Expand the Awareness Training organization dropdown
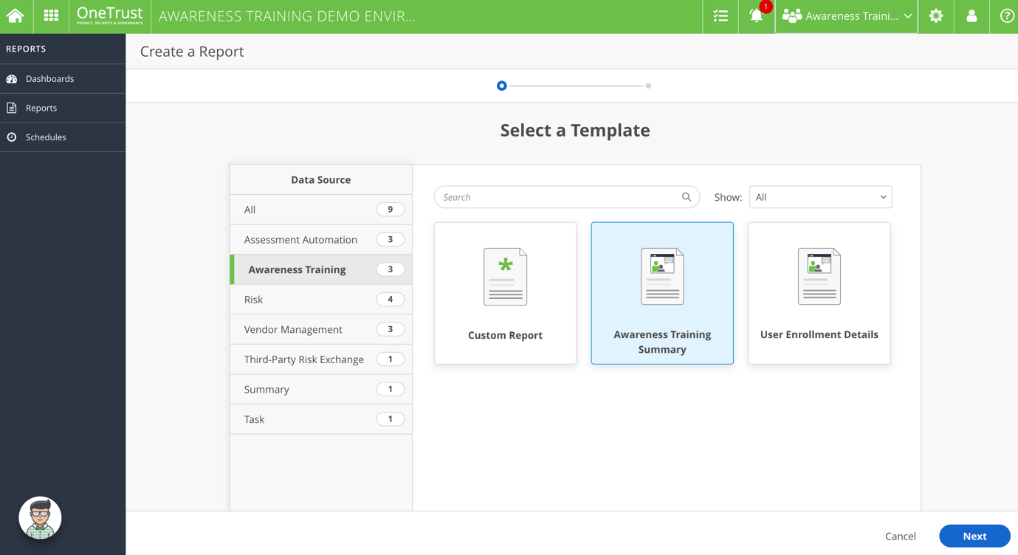This screenshot has width=1018, height=555. tap(847, 16)
